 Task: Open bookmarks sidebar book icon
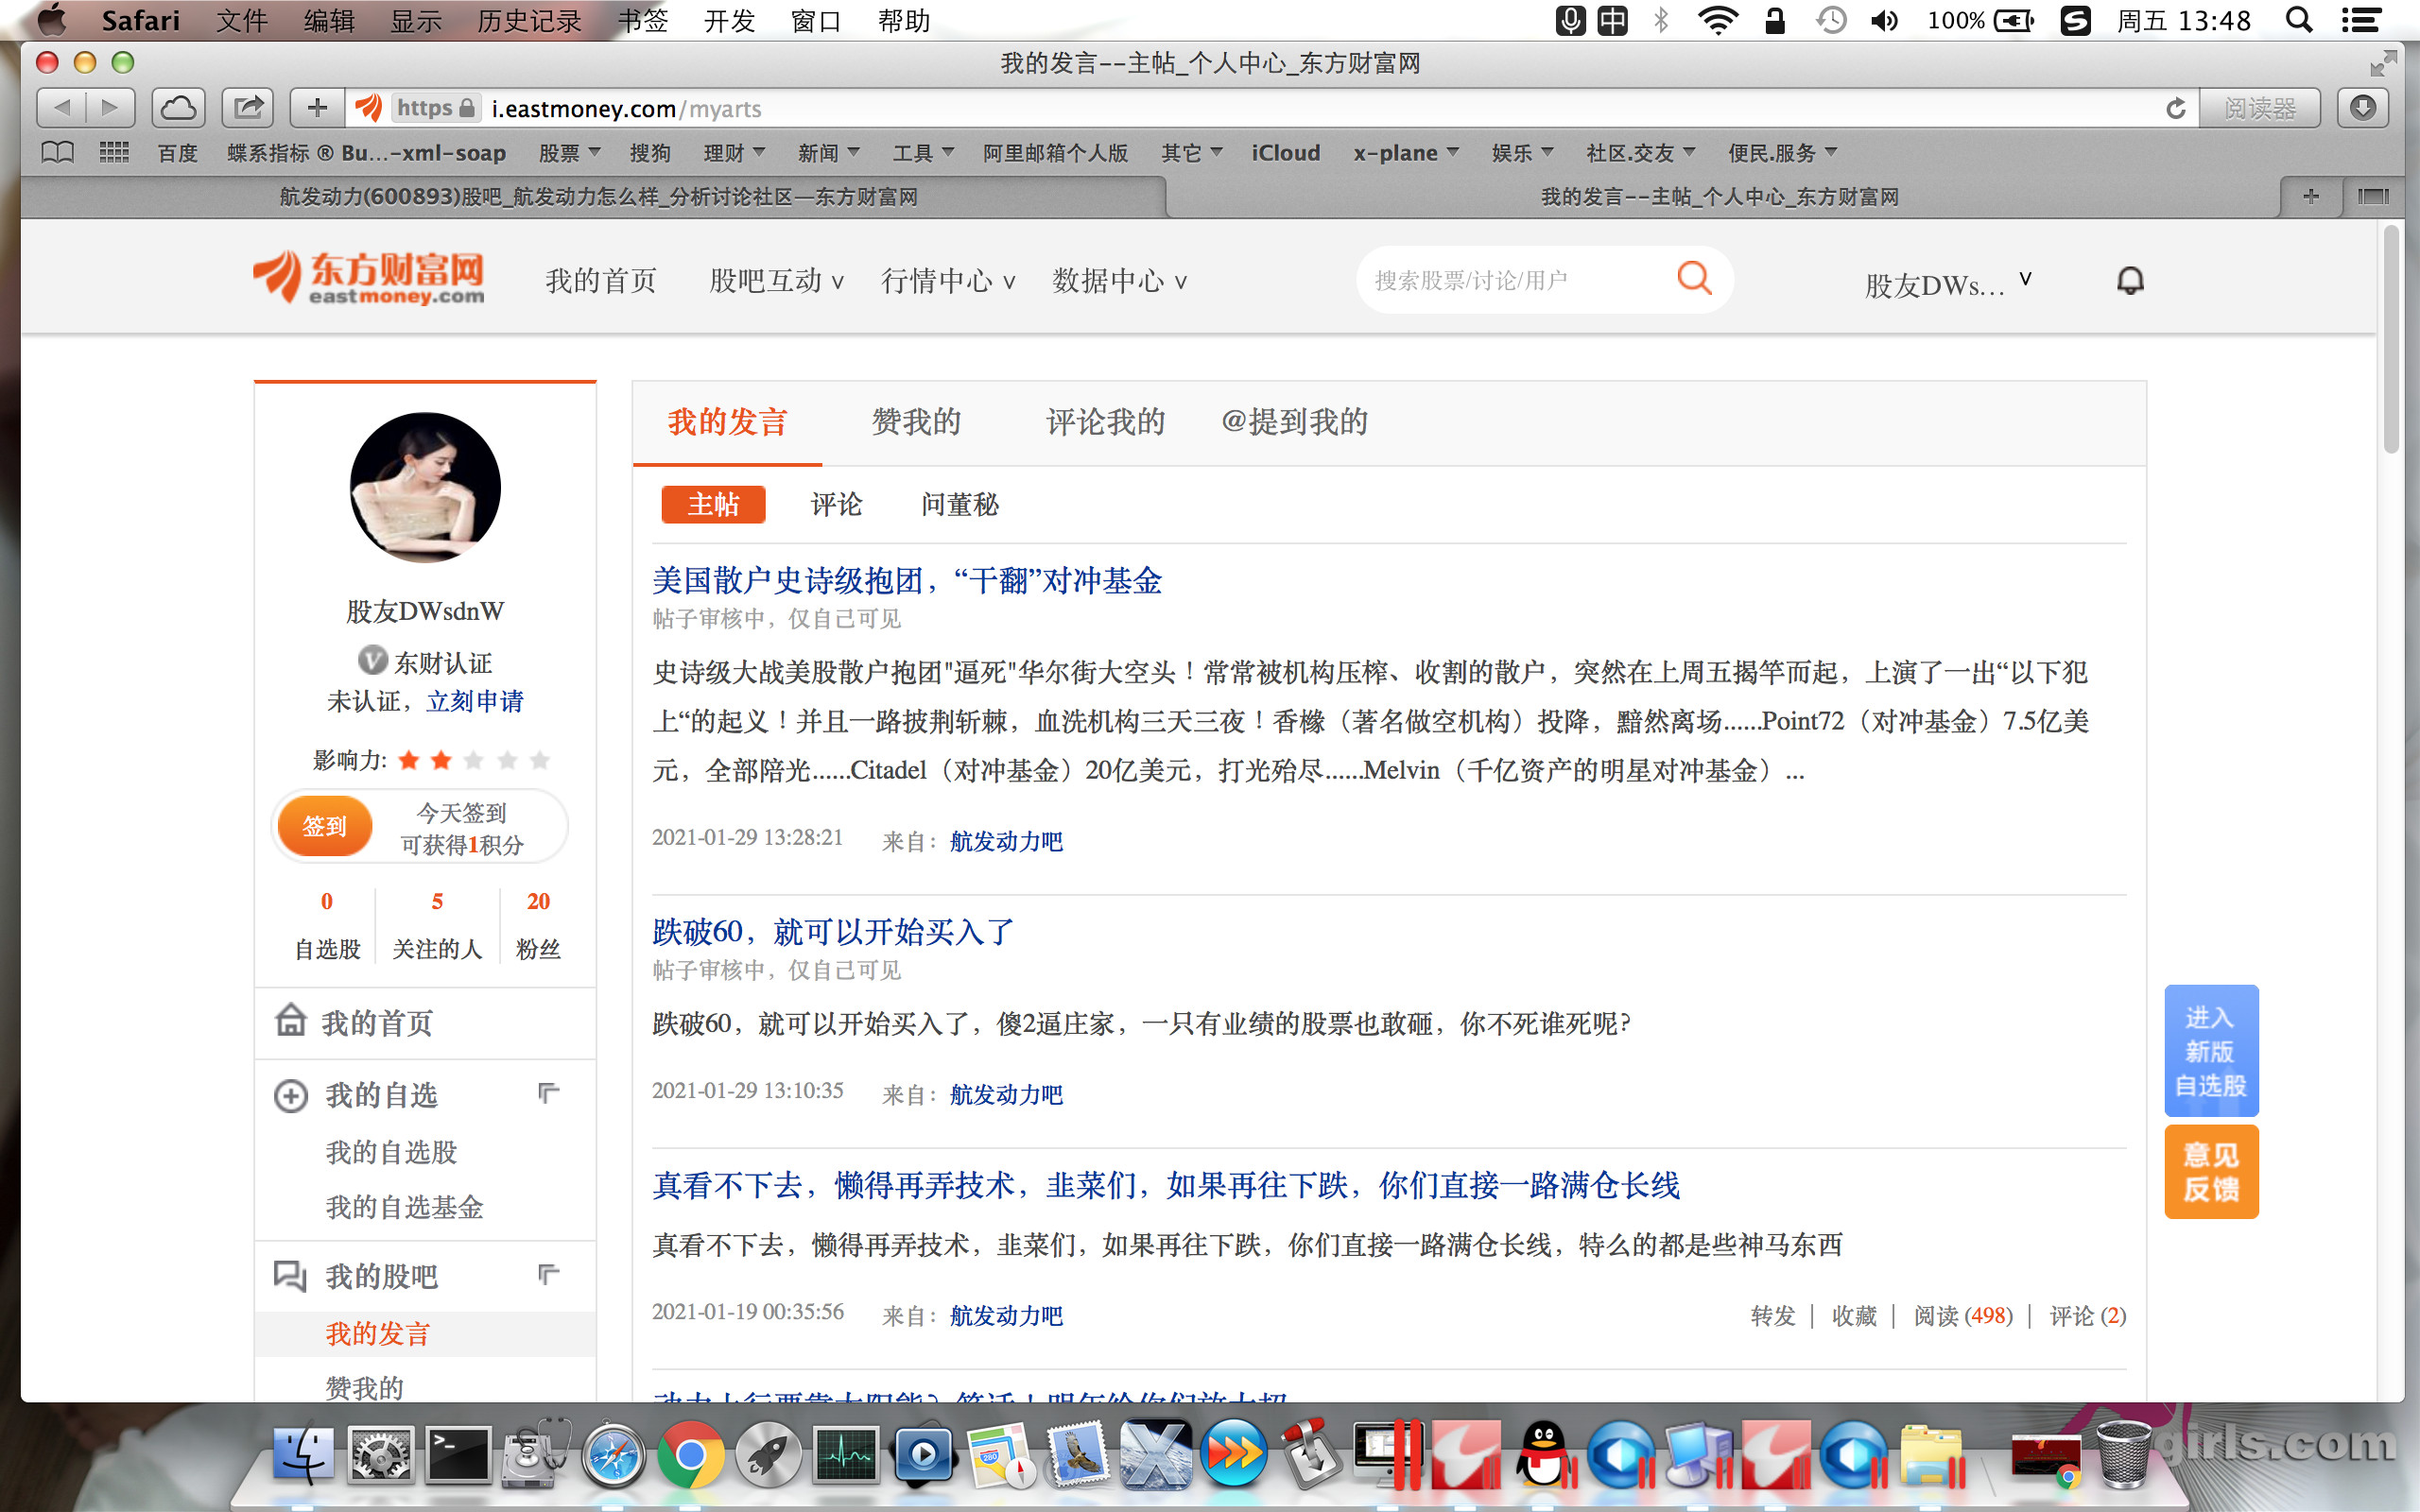(x=57, y=152)
